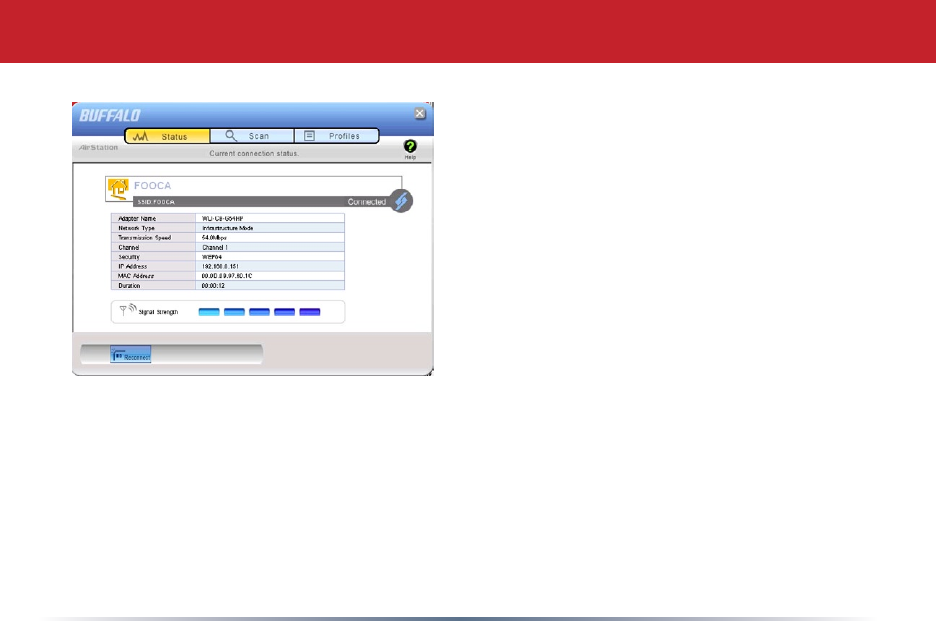Click the Network Type row label

[x=136, y=228]
